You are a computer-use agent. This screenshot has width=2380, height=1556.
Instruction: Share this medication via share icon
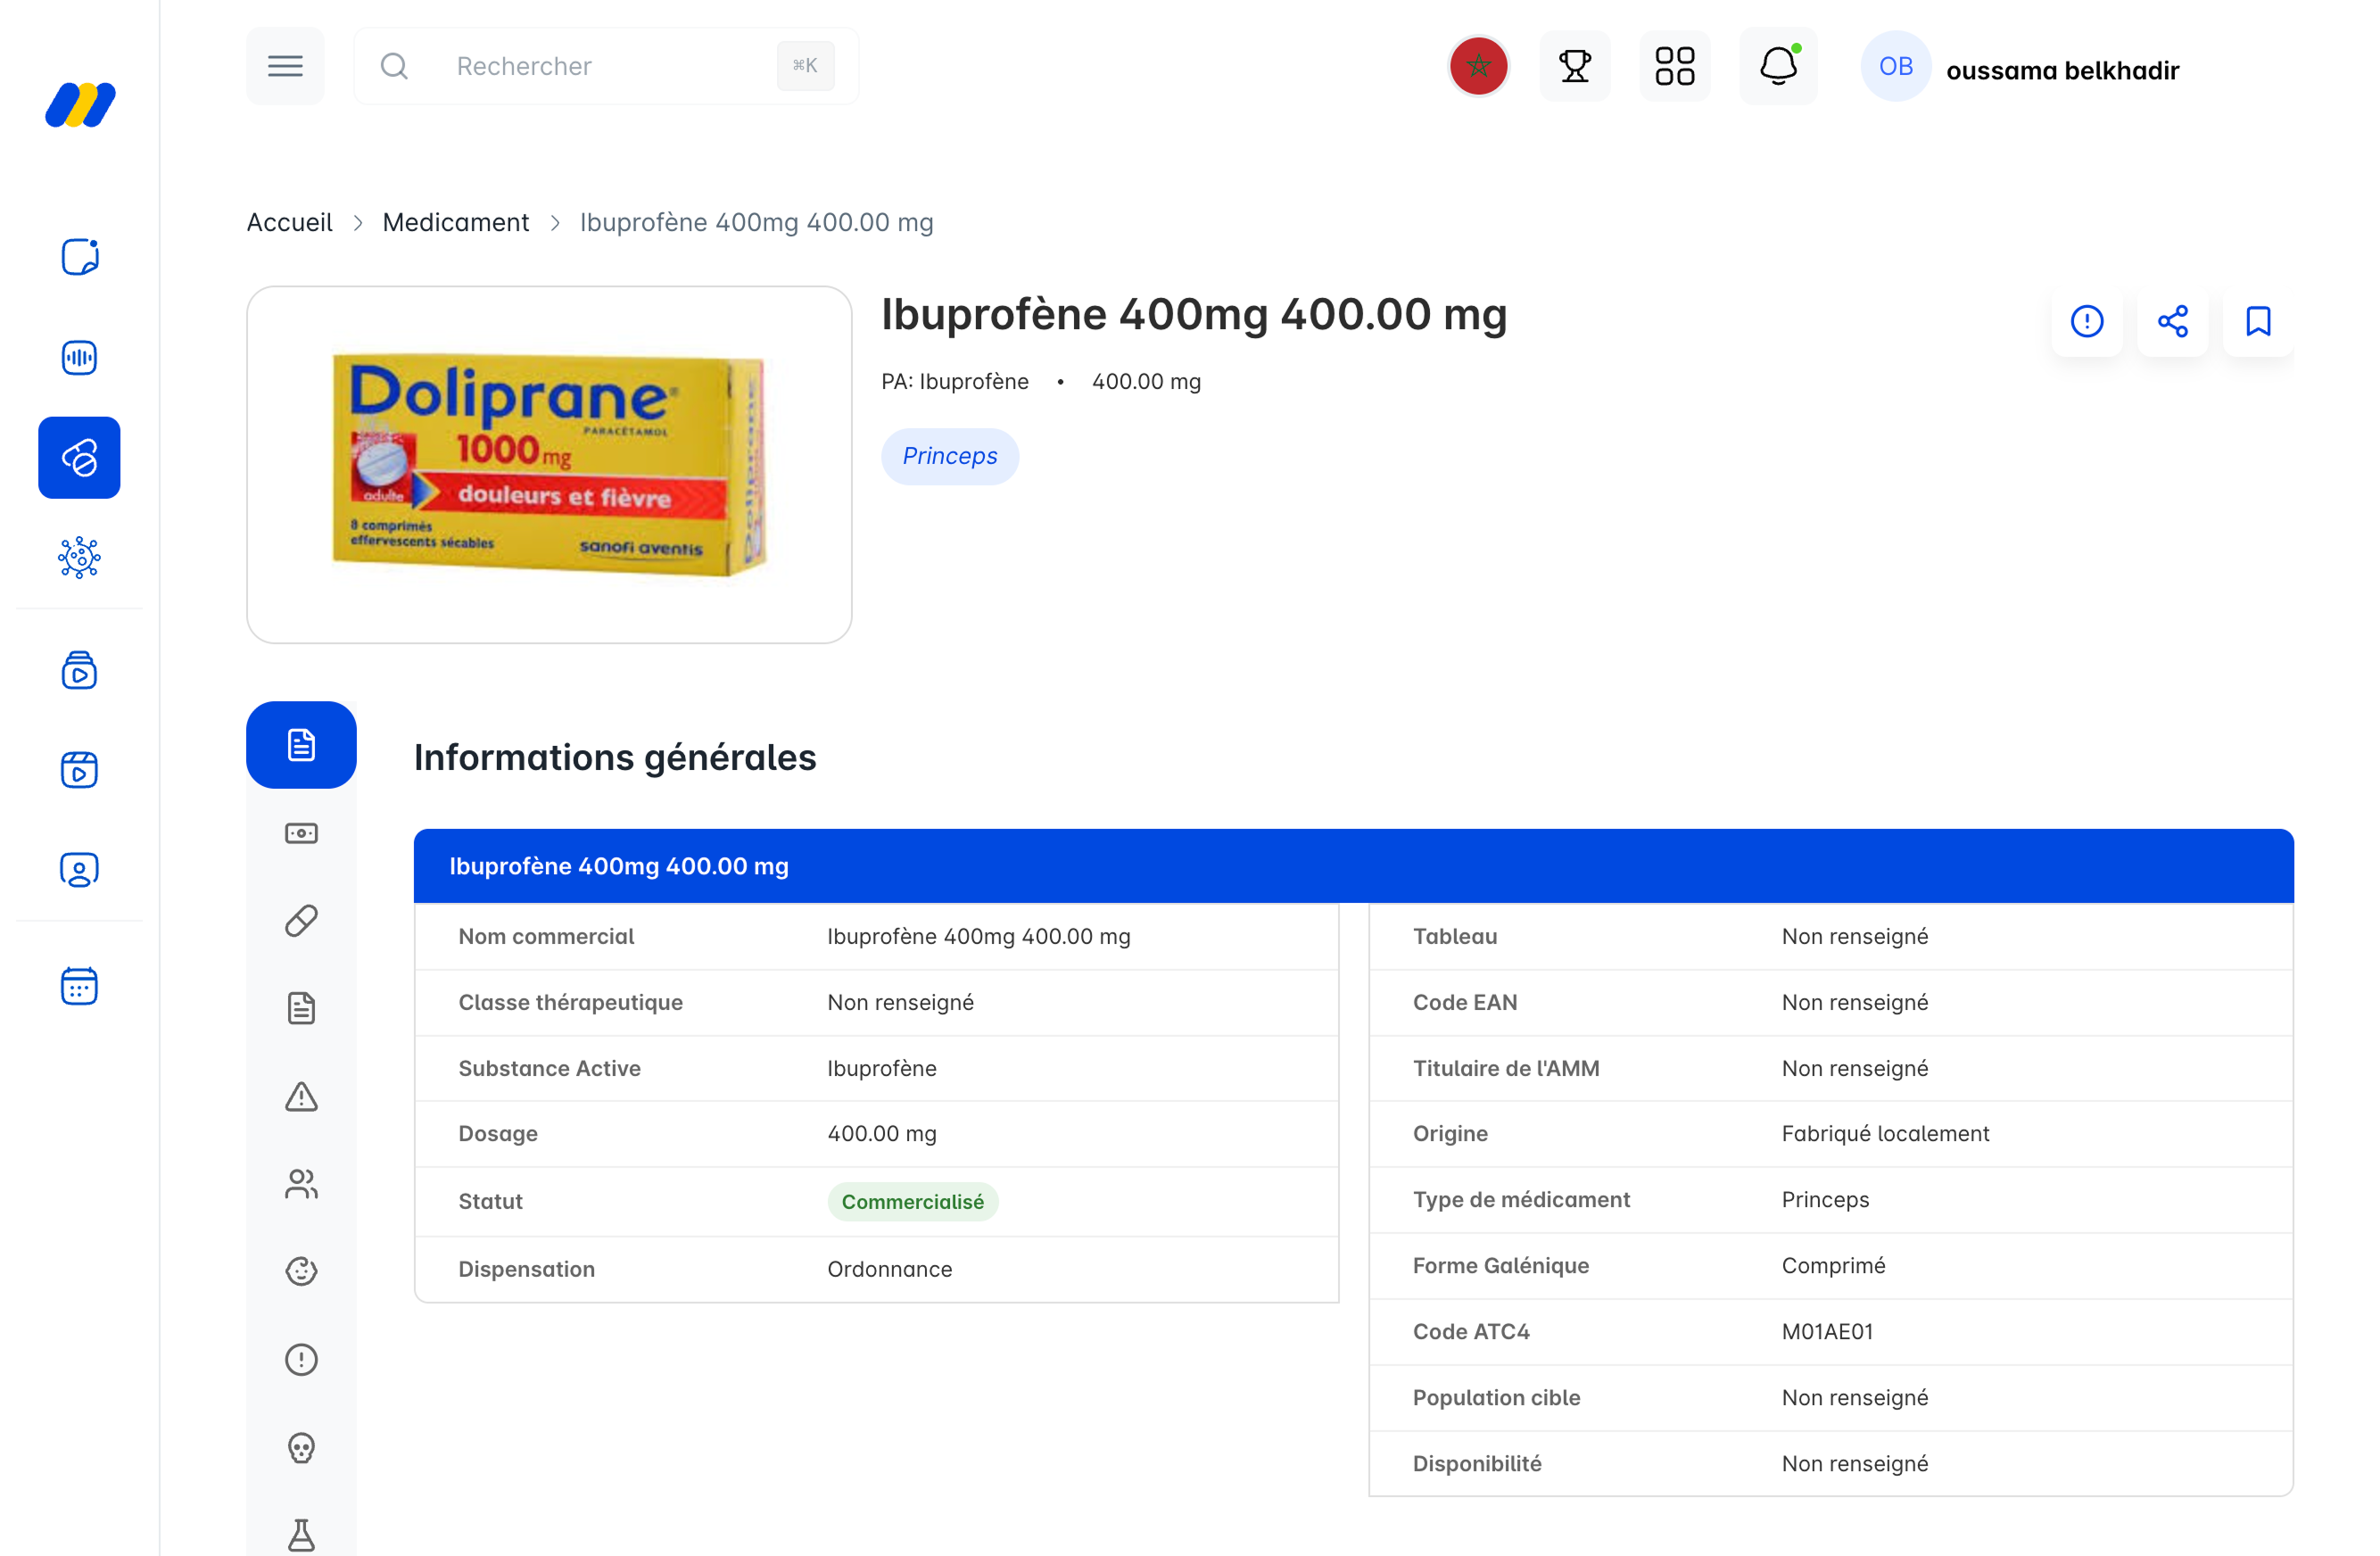click(x=2172, y=321)
